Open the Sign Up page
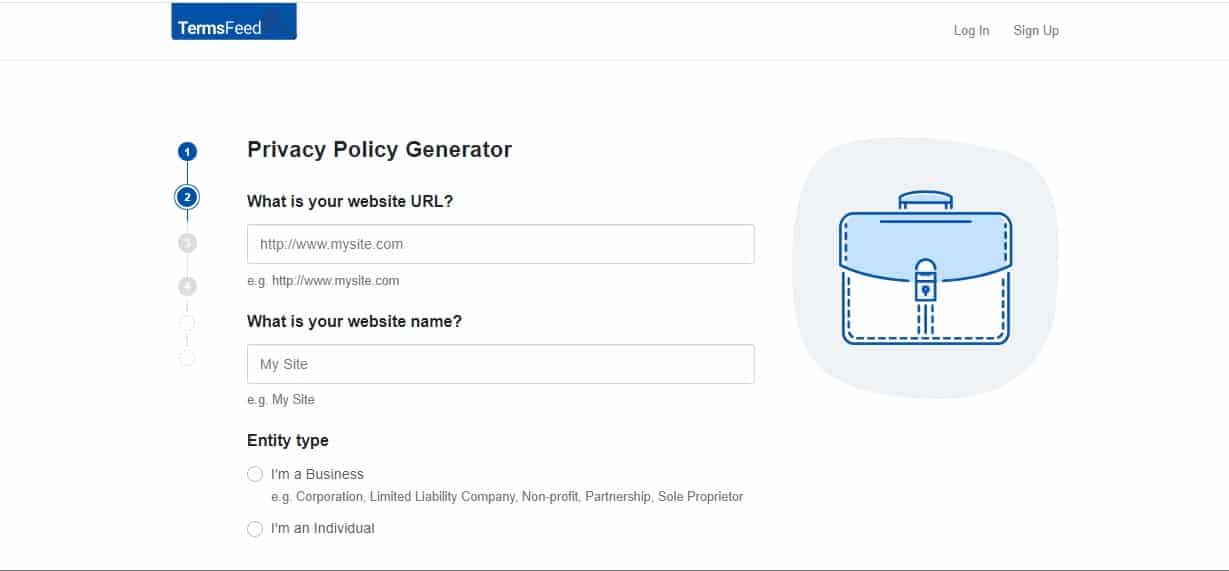The width and height of the screenshot is (1229, 571). pyautogui.click(x=1036, y=31)
